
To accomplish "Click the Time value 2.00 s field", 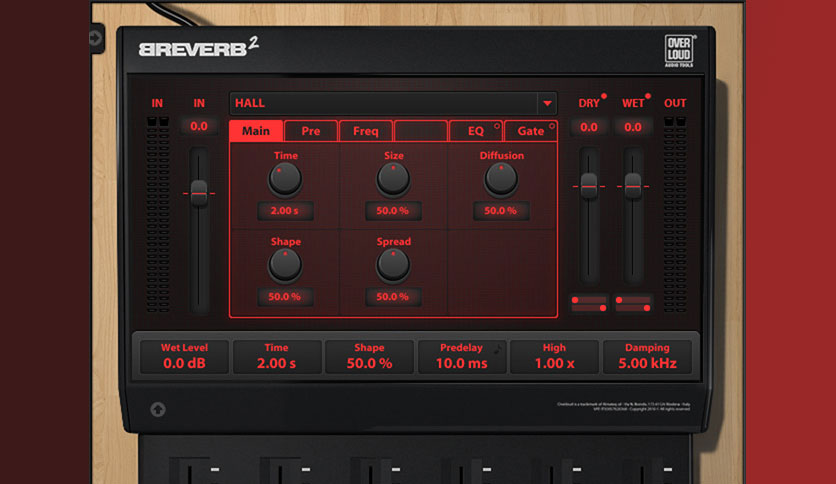I will [285, 211].
